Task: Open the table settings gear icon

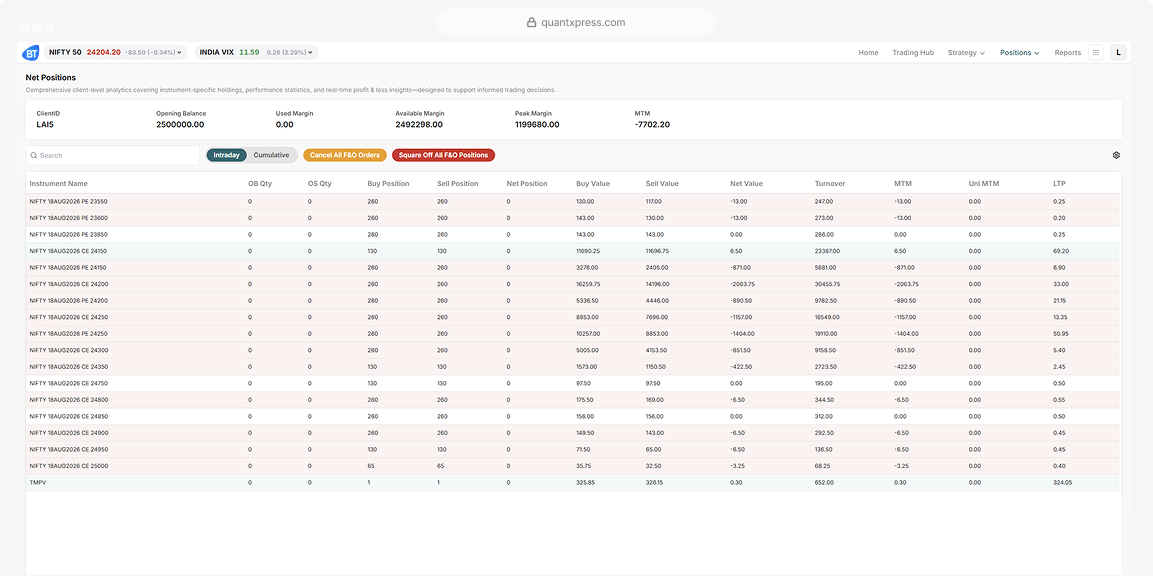Action: [1116, 155]
